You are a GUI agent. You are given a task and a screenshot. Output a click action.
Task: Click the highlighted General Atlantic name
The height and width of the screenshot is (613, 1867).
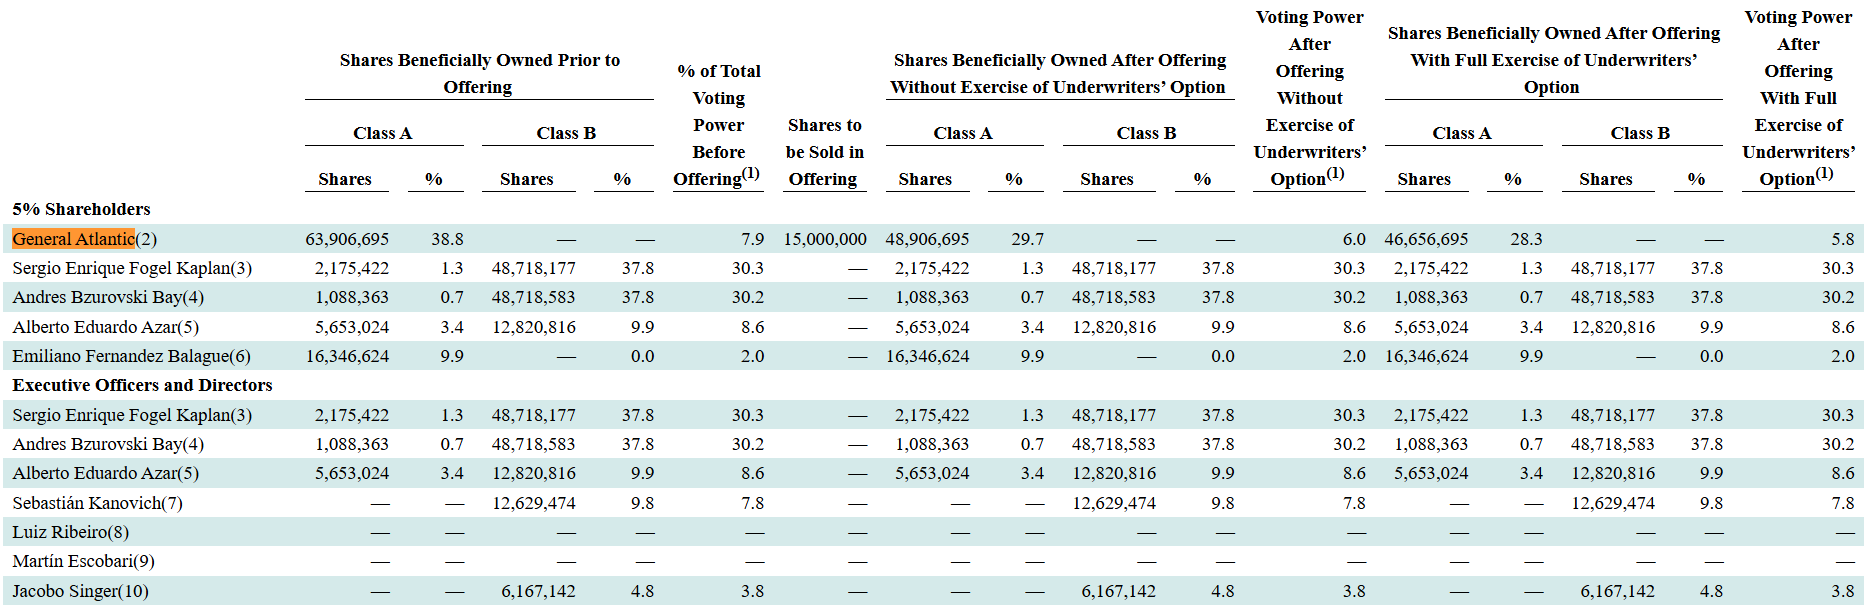coord(73,239)
